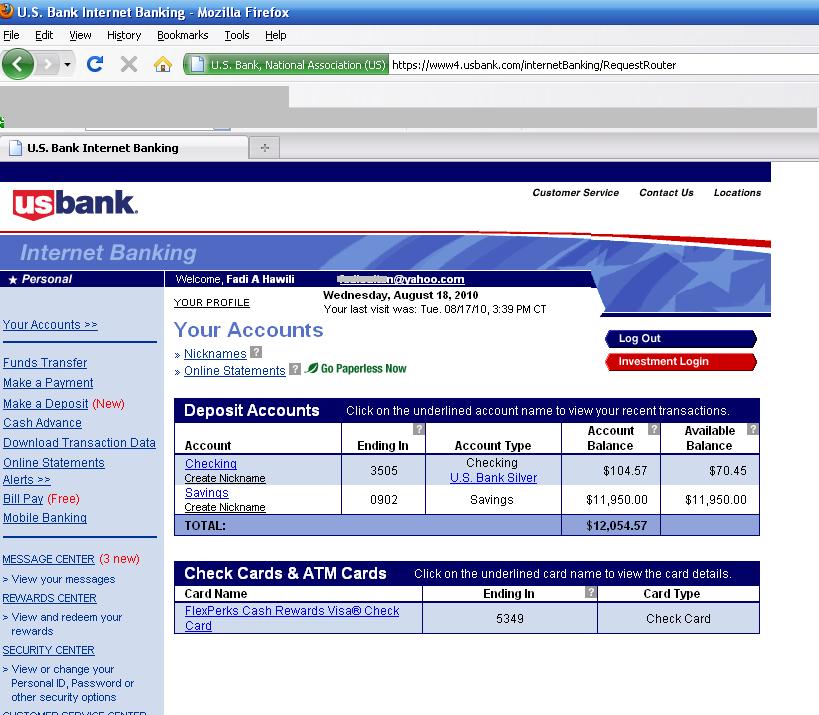
Task: Open SECURITY CENTER link
Action: [x=49, y=651]
